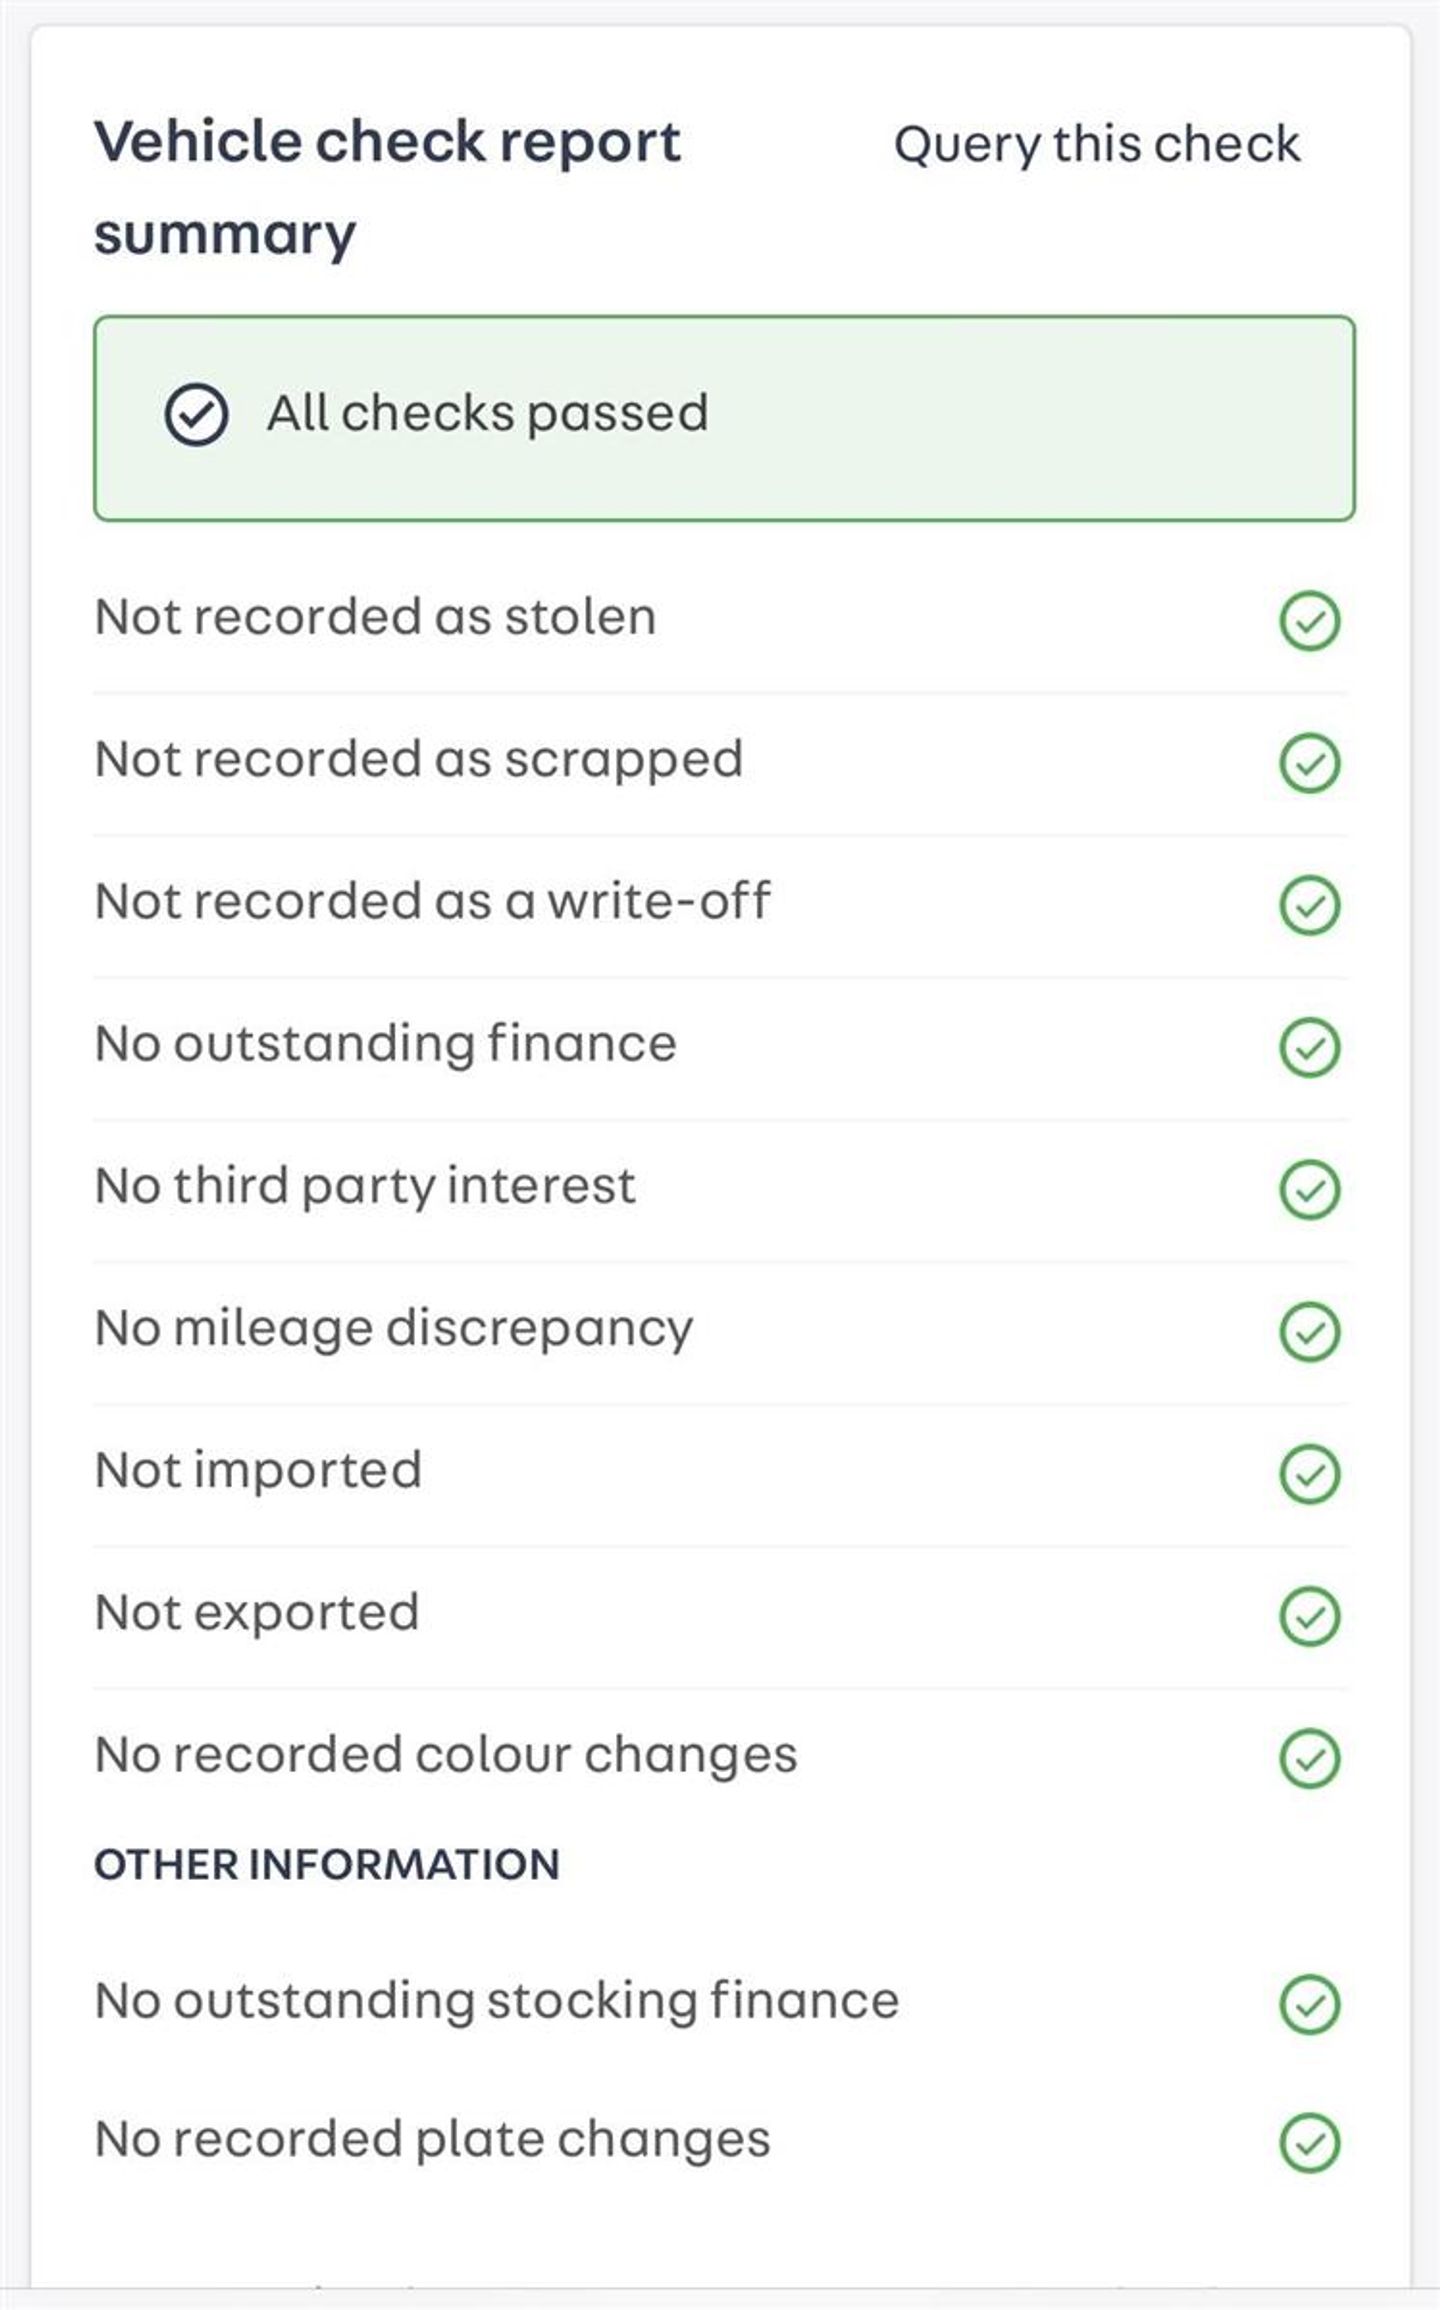Select the Not recorded as stolen text

375,617
